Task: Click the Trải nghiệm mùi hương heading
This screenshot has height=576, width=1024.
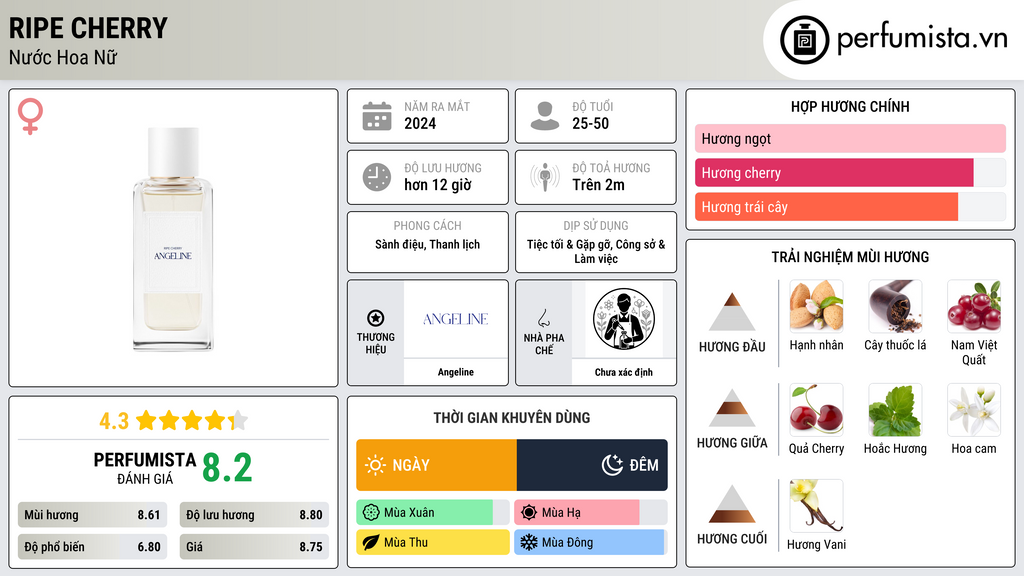Action: coord(850,257)
